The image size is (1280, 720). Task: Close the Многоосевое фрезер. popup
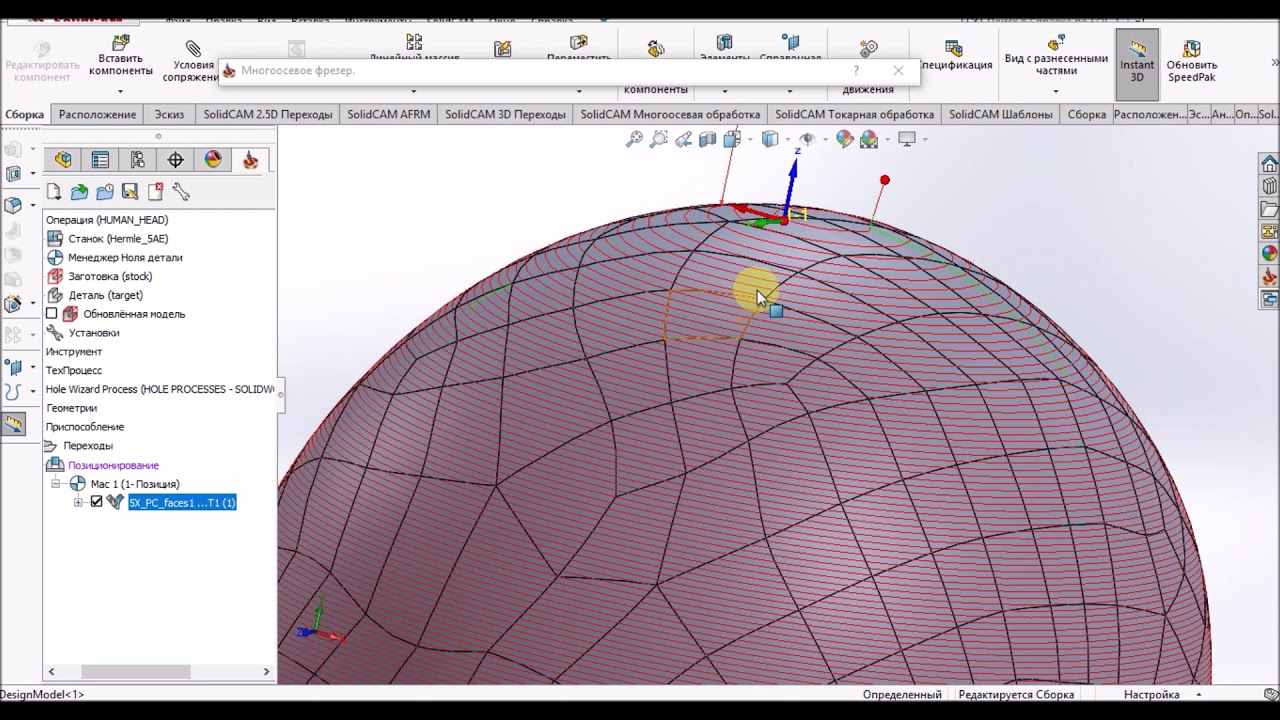898,70
